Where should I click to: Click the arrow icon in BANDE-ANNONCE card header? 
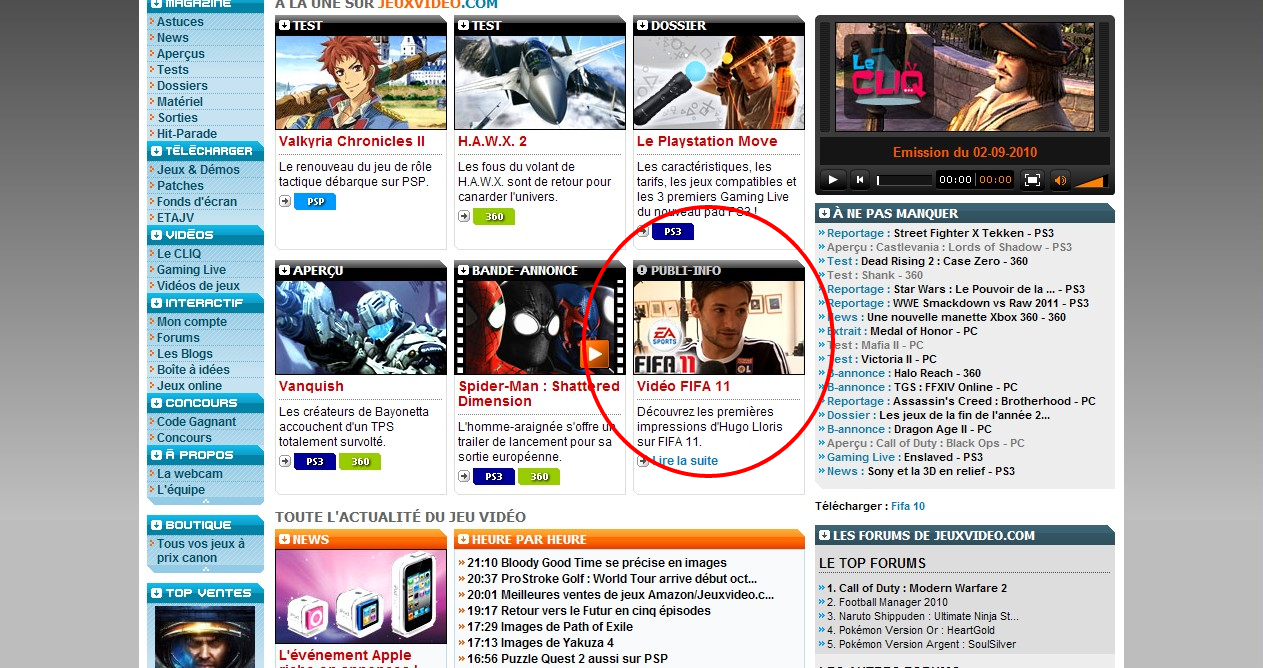[464, 270]
